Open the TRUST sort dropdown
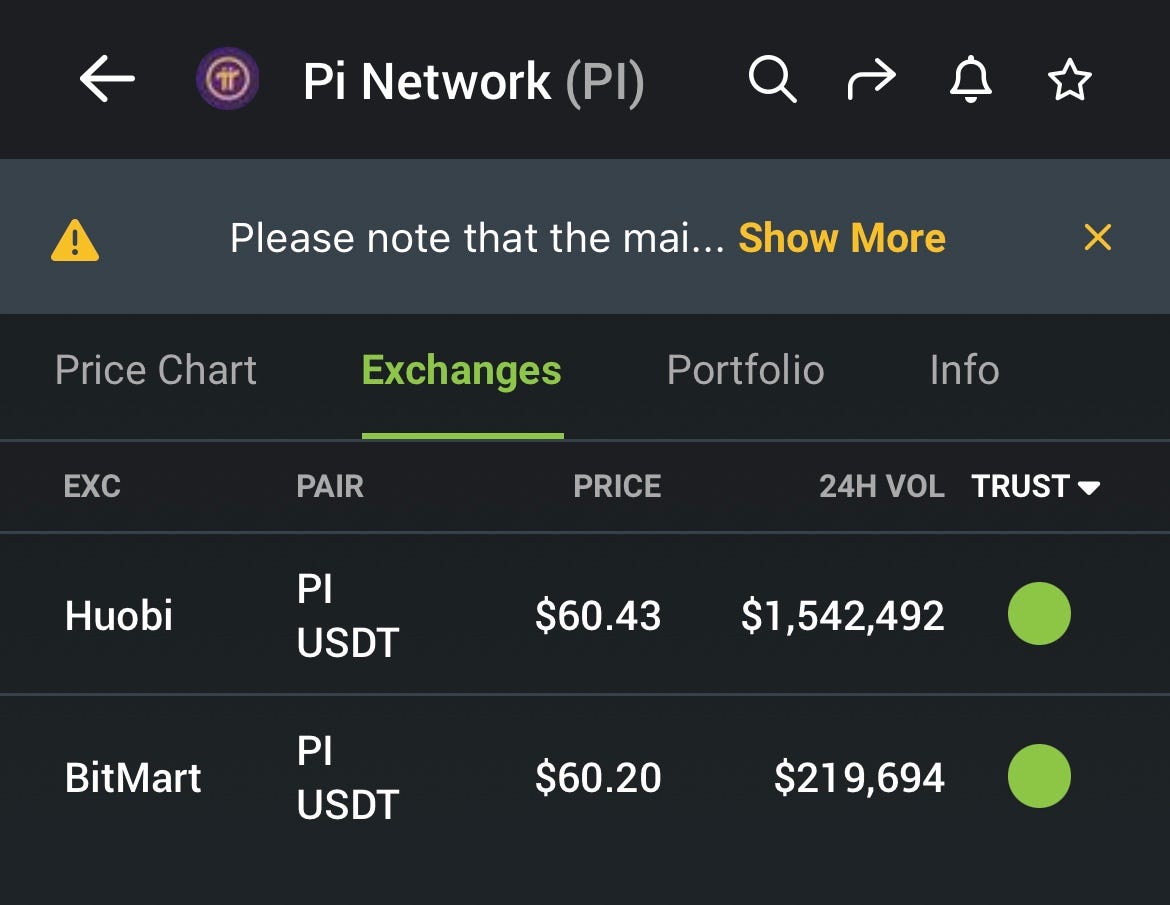Screen dimensions: 1170x905 pyautogui.click(x=1036, y=487)
